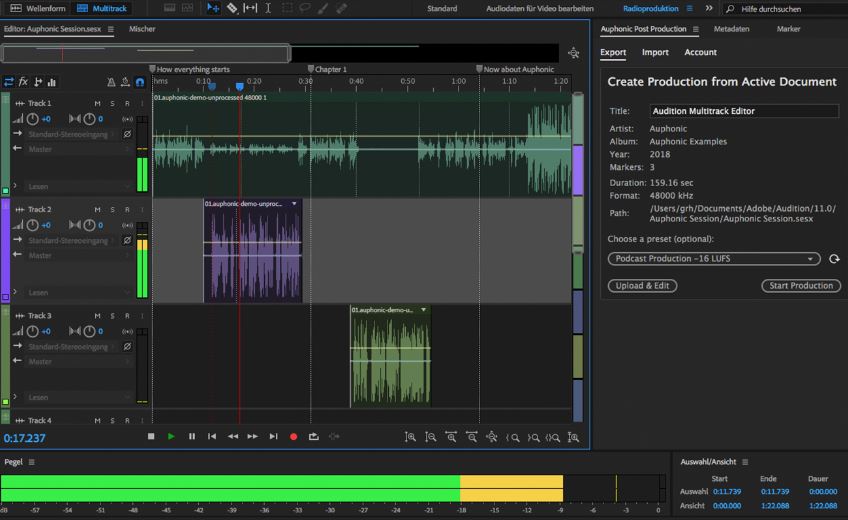Viewport: 848px width, 520px height.
Task: Open Track 3 input Standard-Stereoeingang dropdown
Action: [70, 346]
